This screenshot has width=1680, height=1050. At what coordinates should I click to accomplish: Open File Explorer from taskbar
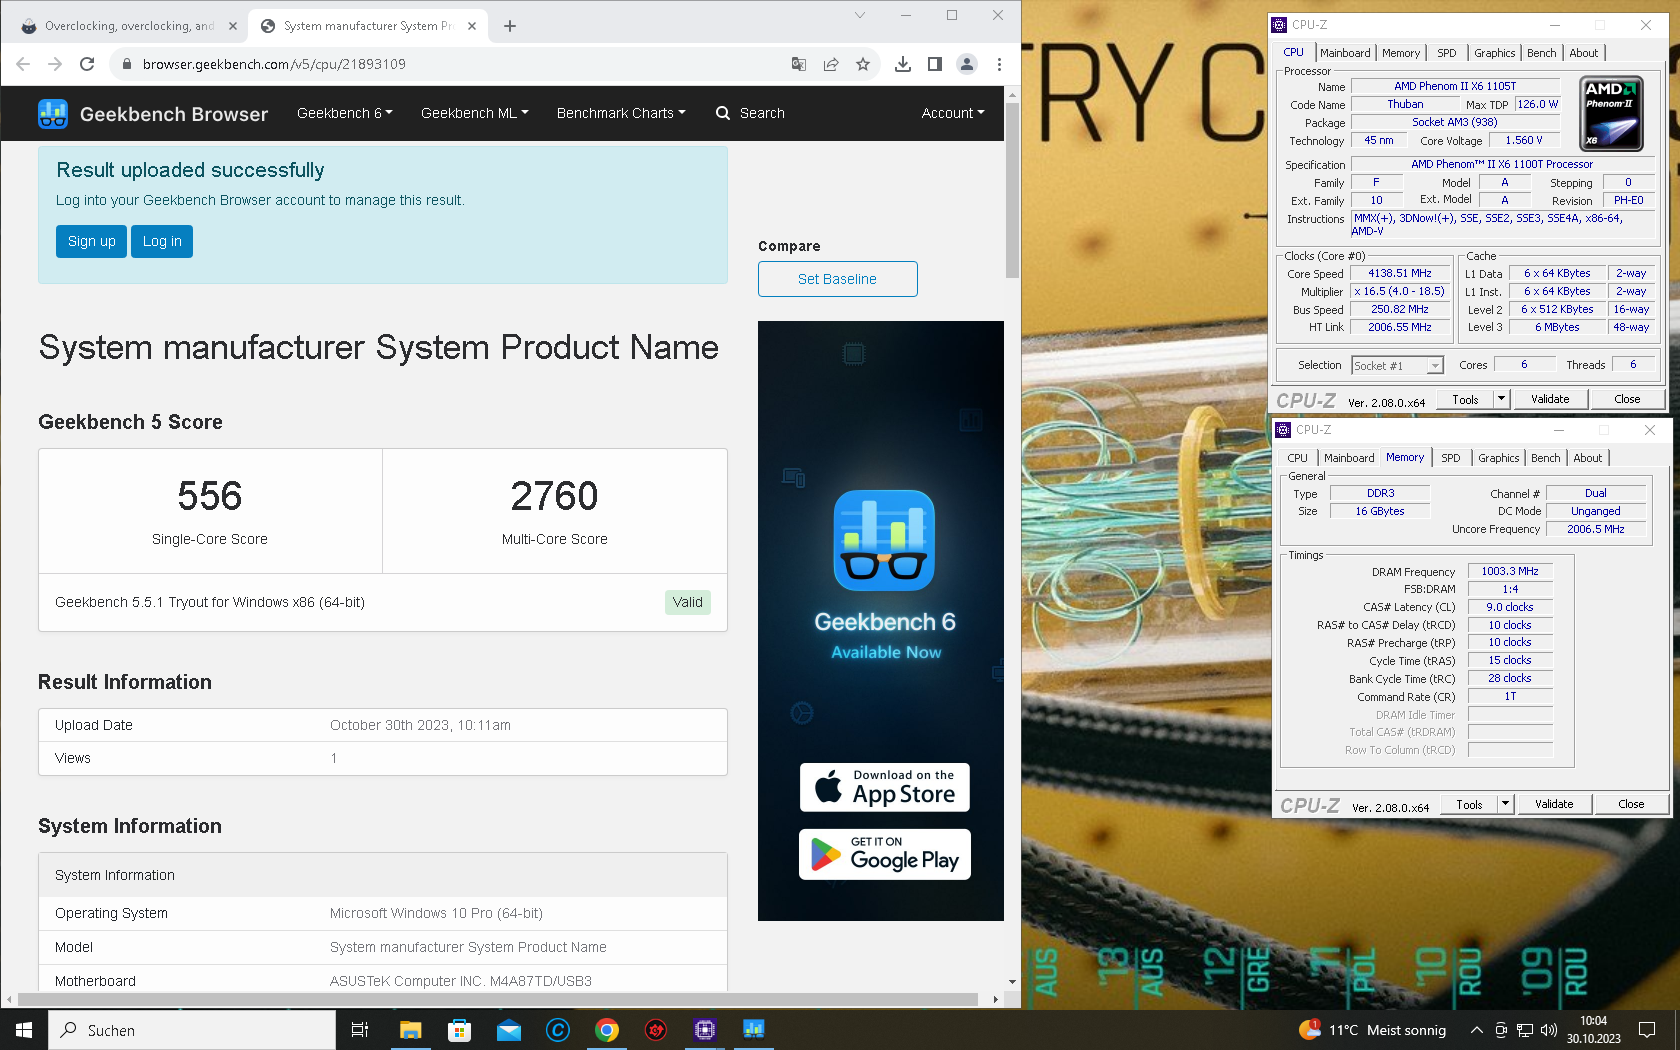(410, 1030)
